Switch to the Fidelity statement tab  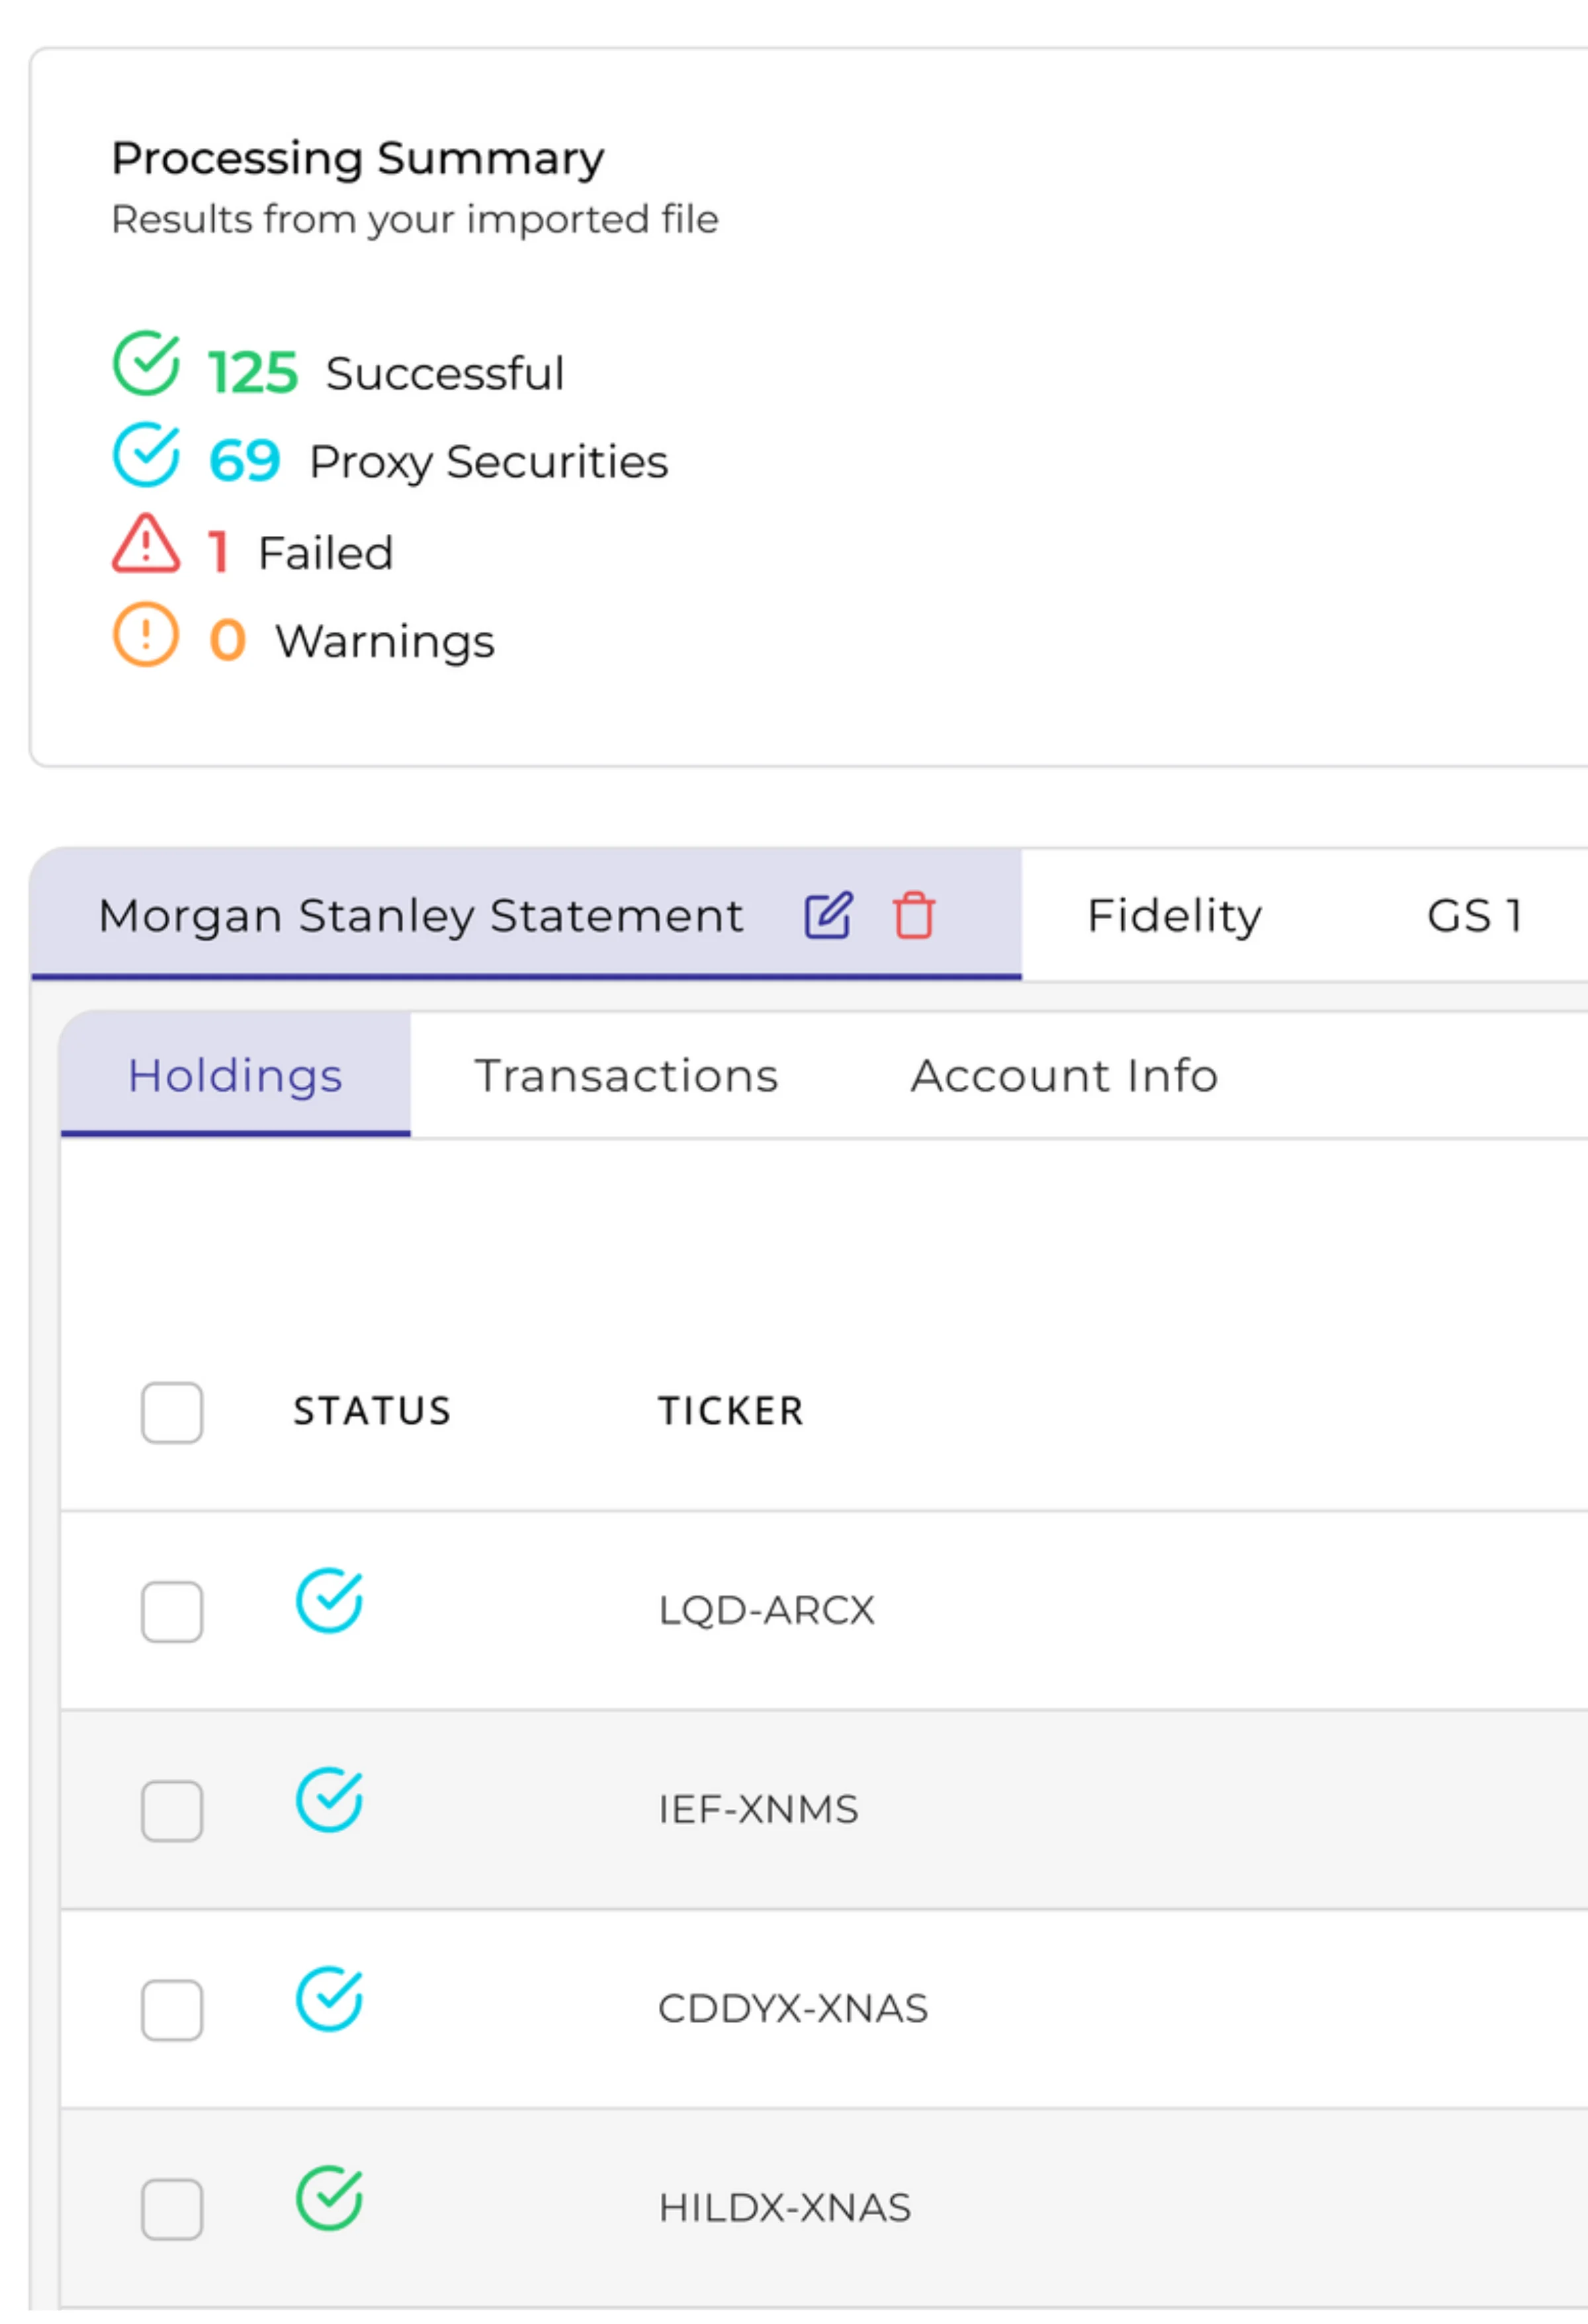coord(1174,915)
